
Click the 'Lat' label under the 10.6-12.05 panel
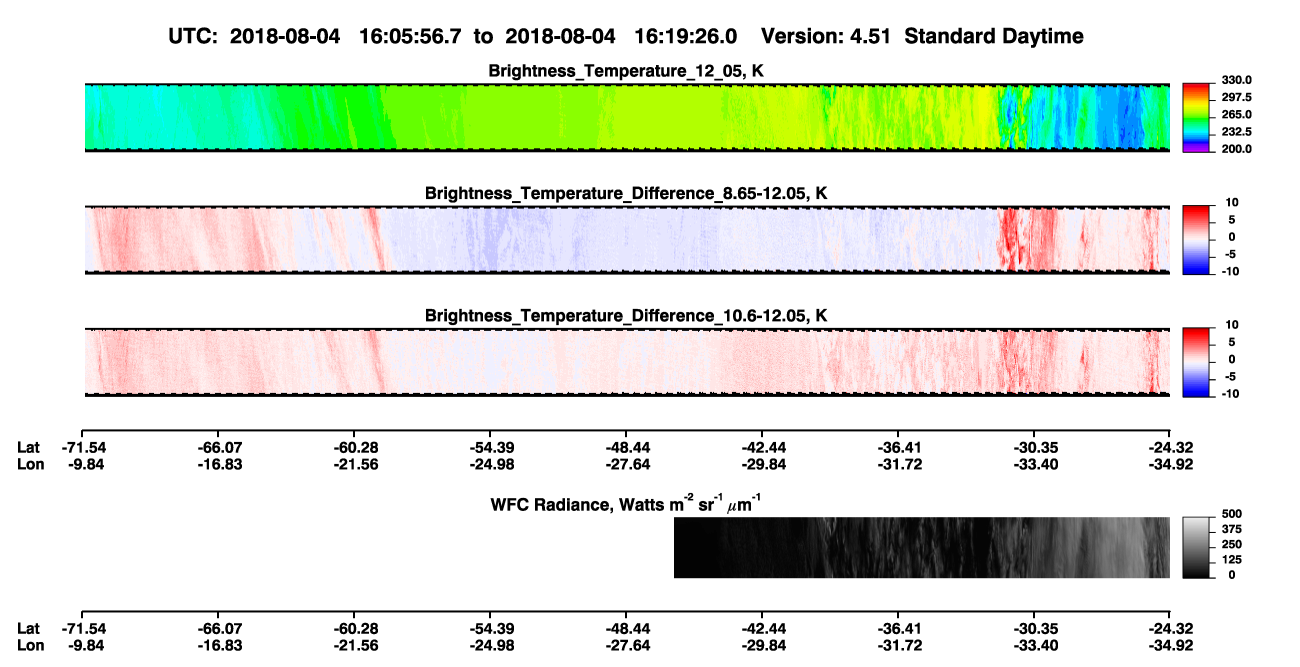click(29, 447)
